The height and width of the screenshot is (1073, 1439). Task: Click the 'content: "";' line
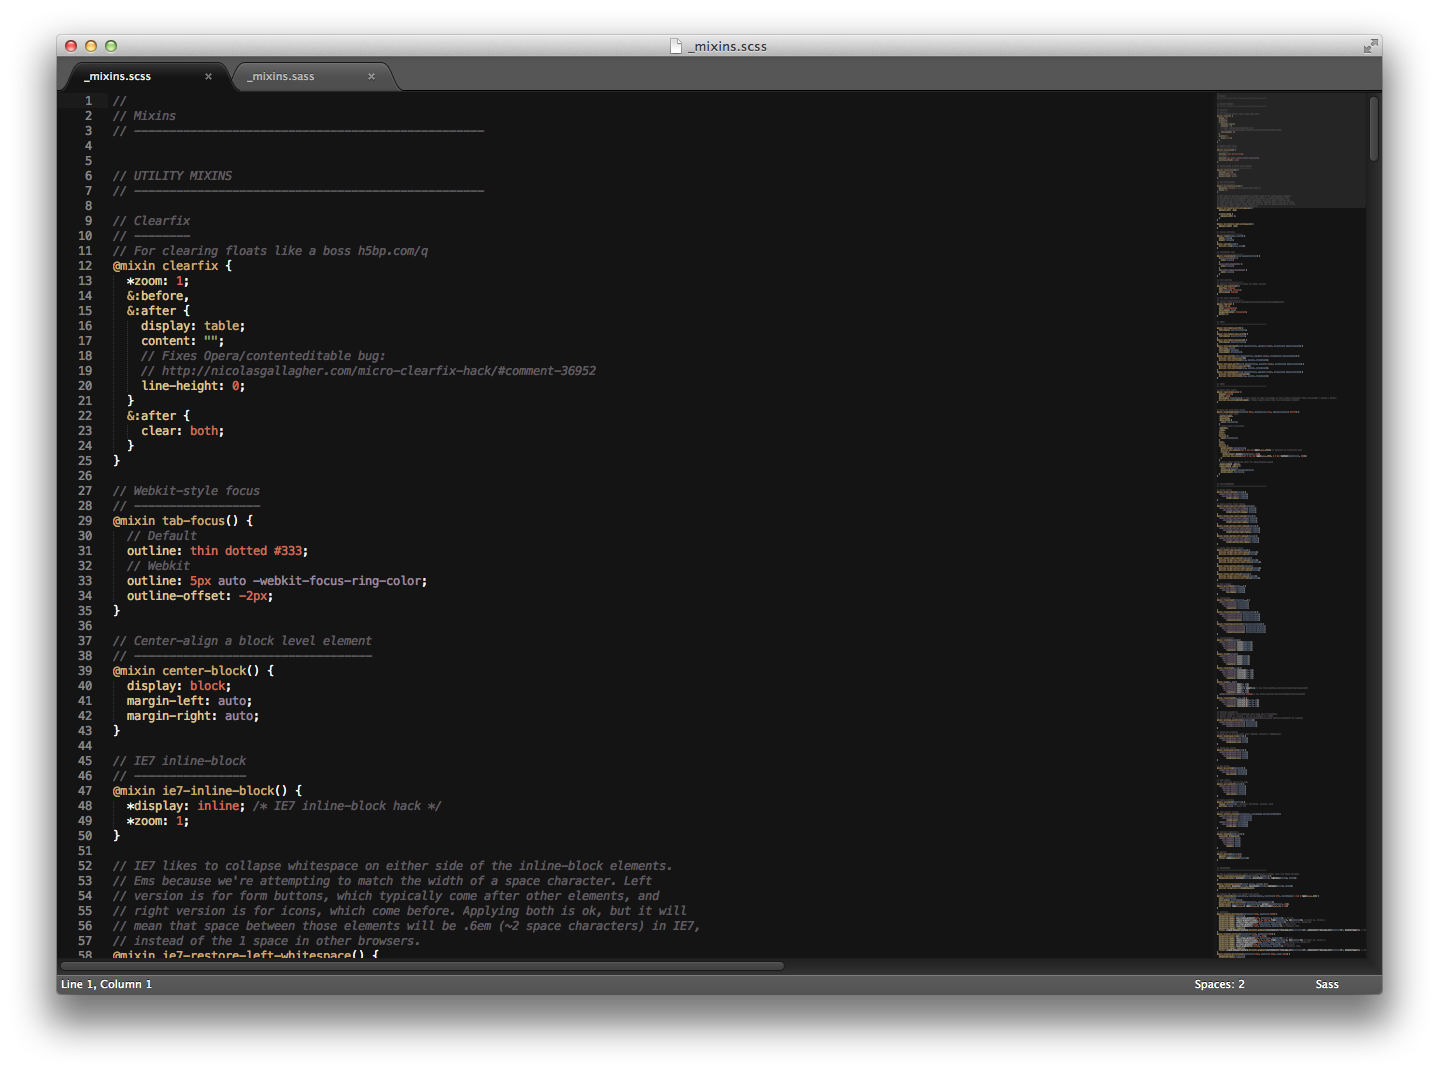(x=182, y=341)
